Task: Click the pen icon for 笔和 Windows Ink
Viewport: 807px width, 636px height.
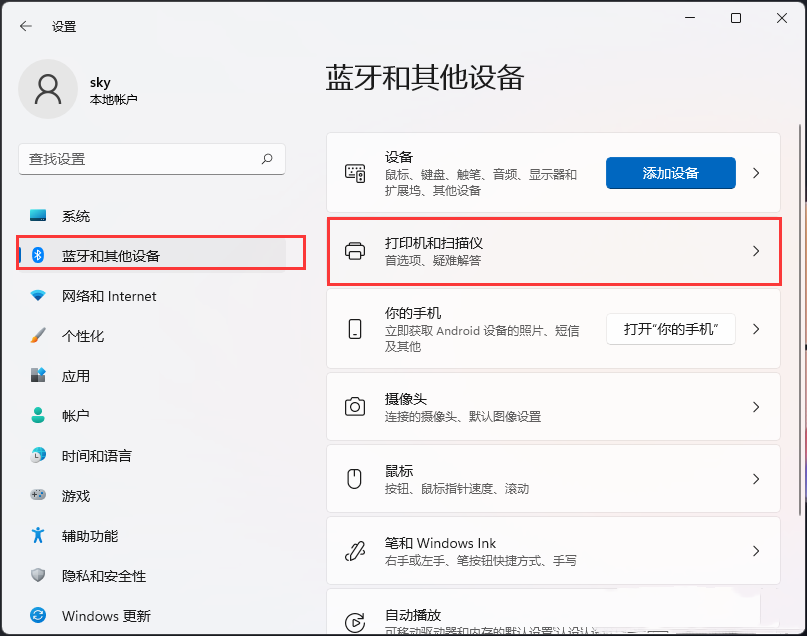Action: (x=355, y=551)
